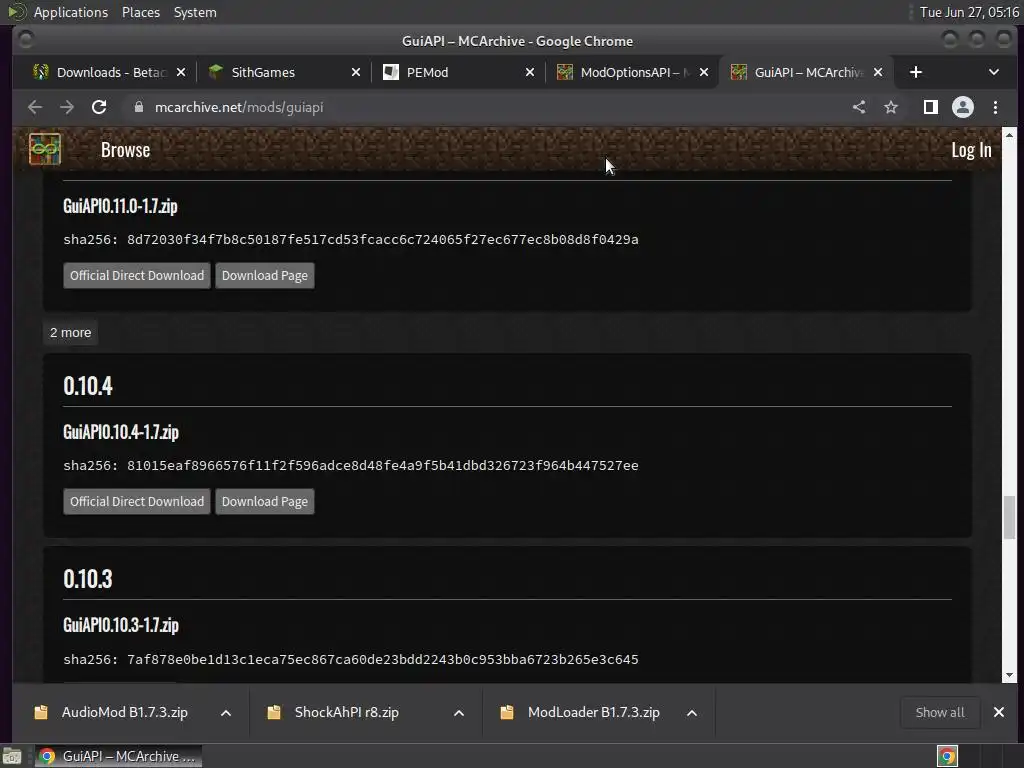Image resolution: width=1024 pixels, height=768 pixels.
Task: Click the GuiAPI0.11.0-1.7.zip file name
Action: [x=120, y=206]
